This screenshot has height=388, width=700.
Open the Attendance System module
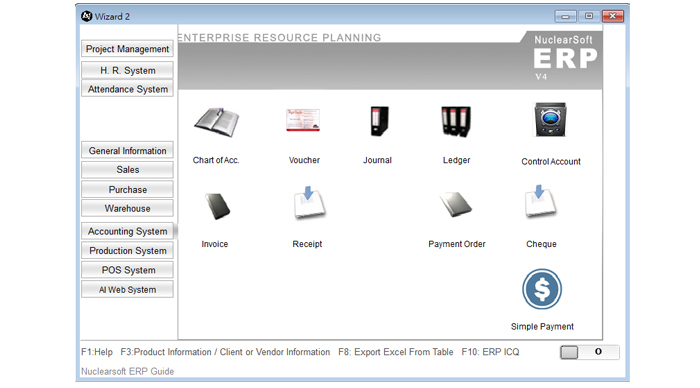(127, 89)
